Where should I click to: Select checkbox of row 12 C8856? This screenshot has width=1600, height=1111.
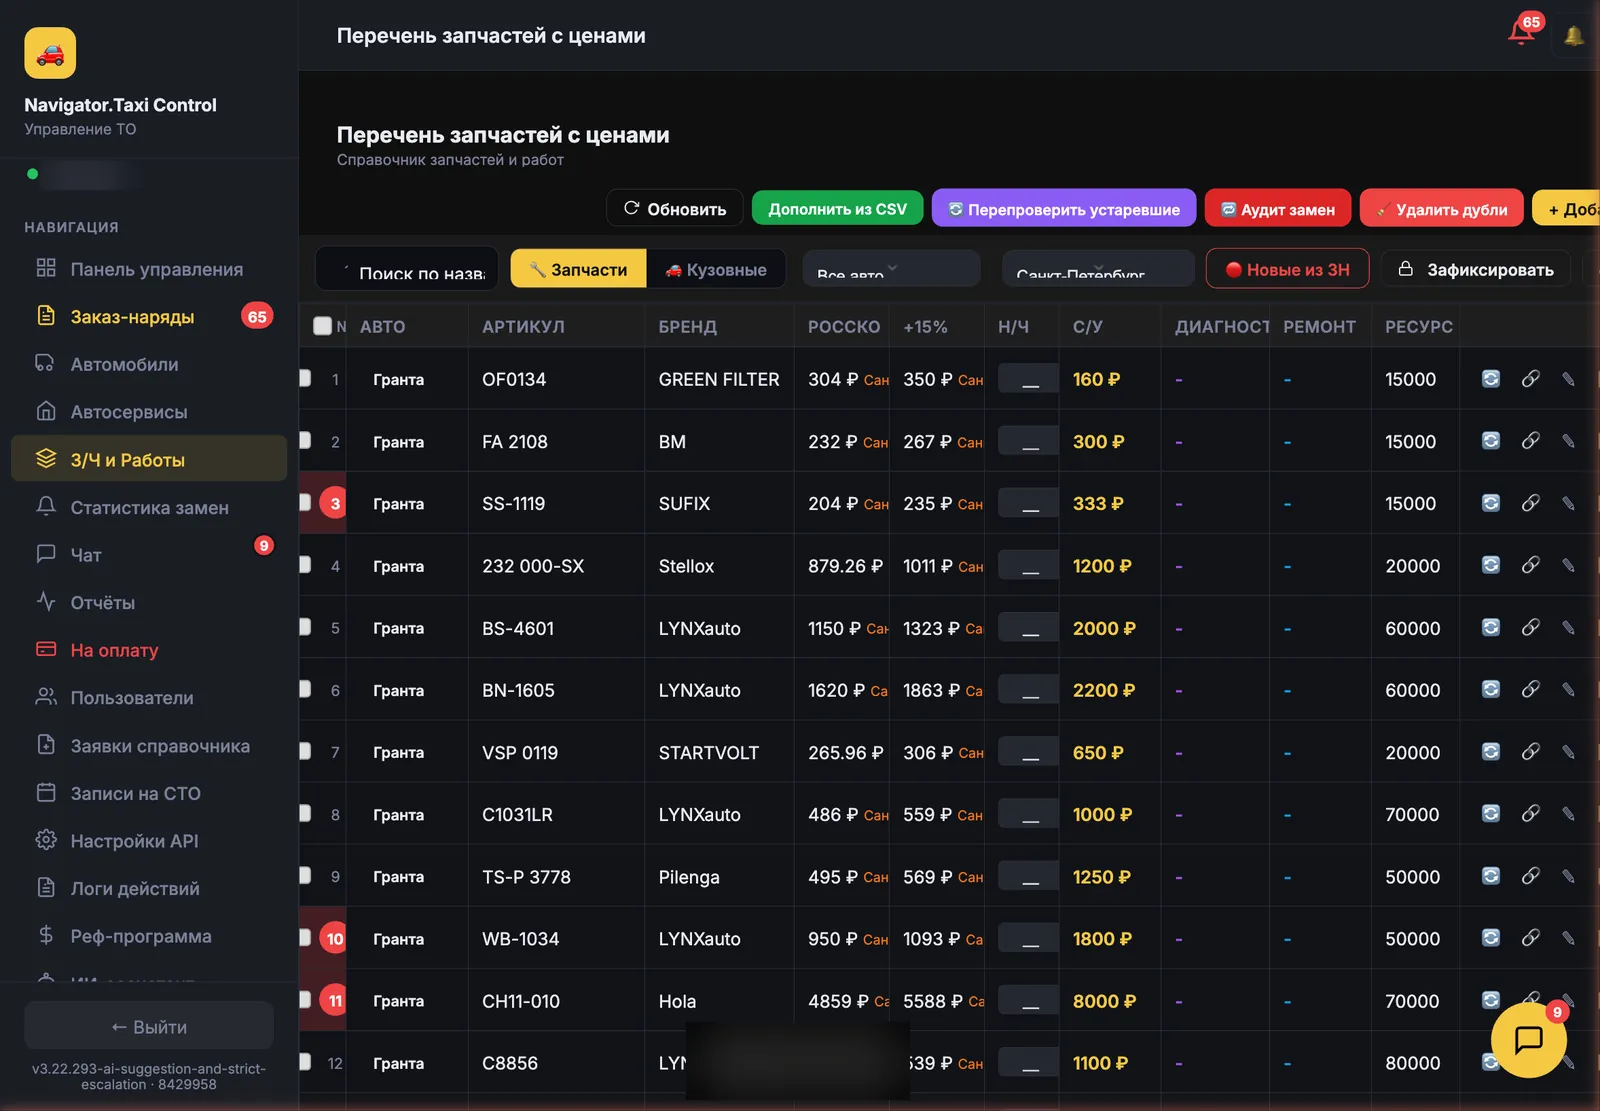tap(306, 1062)
